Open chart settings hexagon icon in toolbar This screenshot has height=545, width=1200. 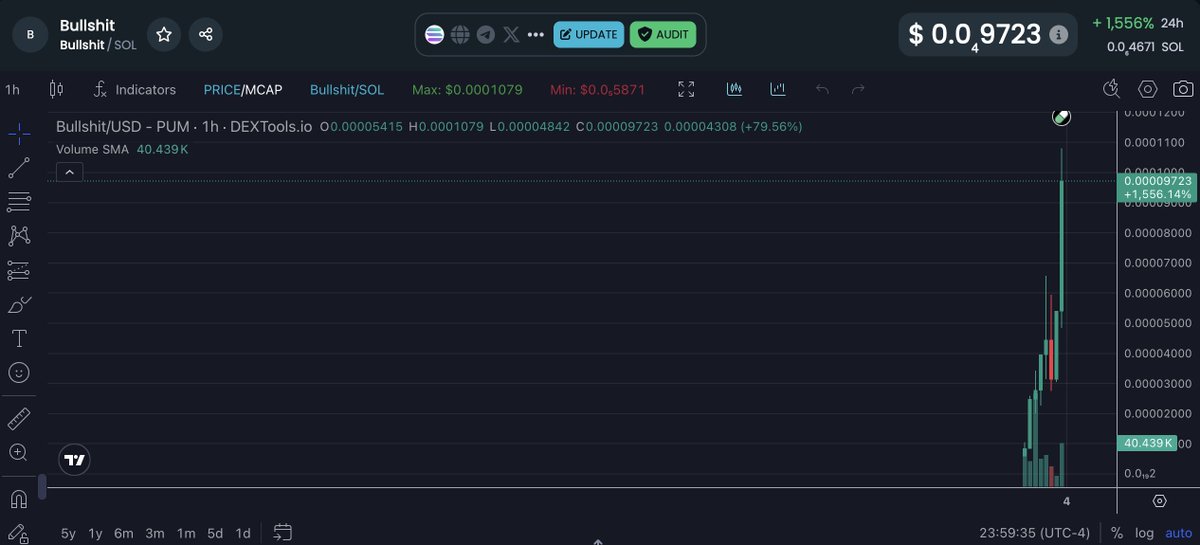pyautogui.click(x=1148, y=89)
